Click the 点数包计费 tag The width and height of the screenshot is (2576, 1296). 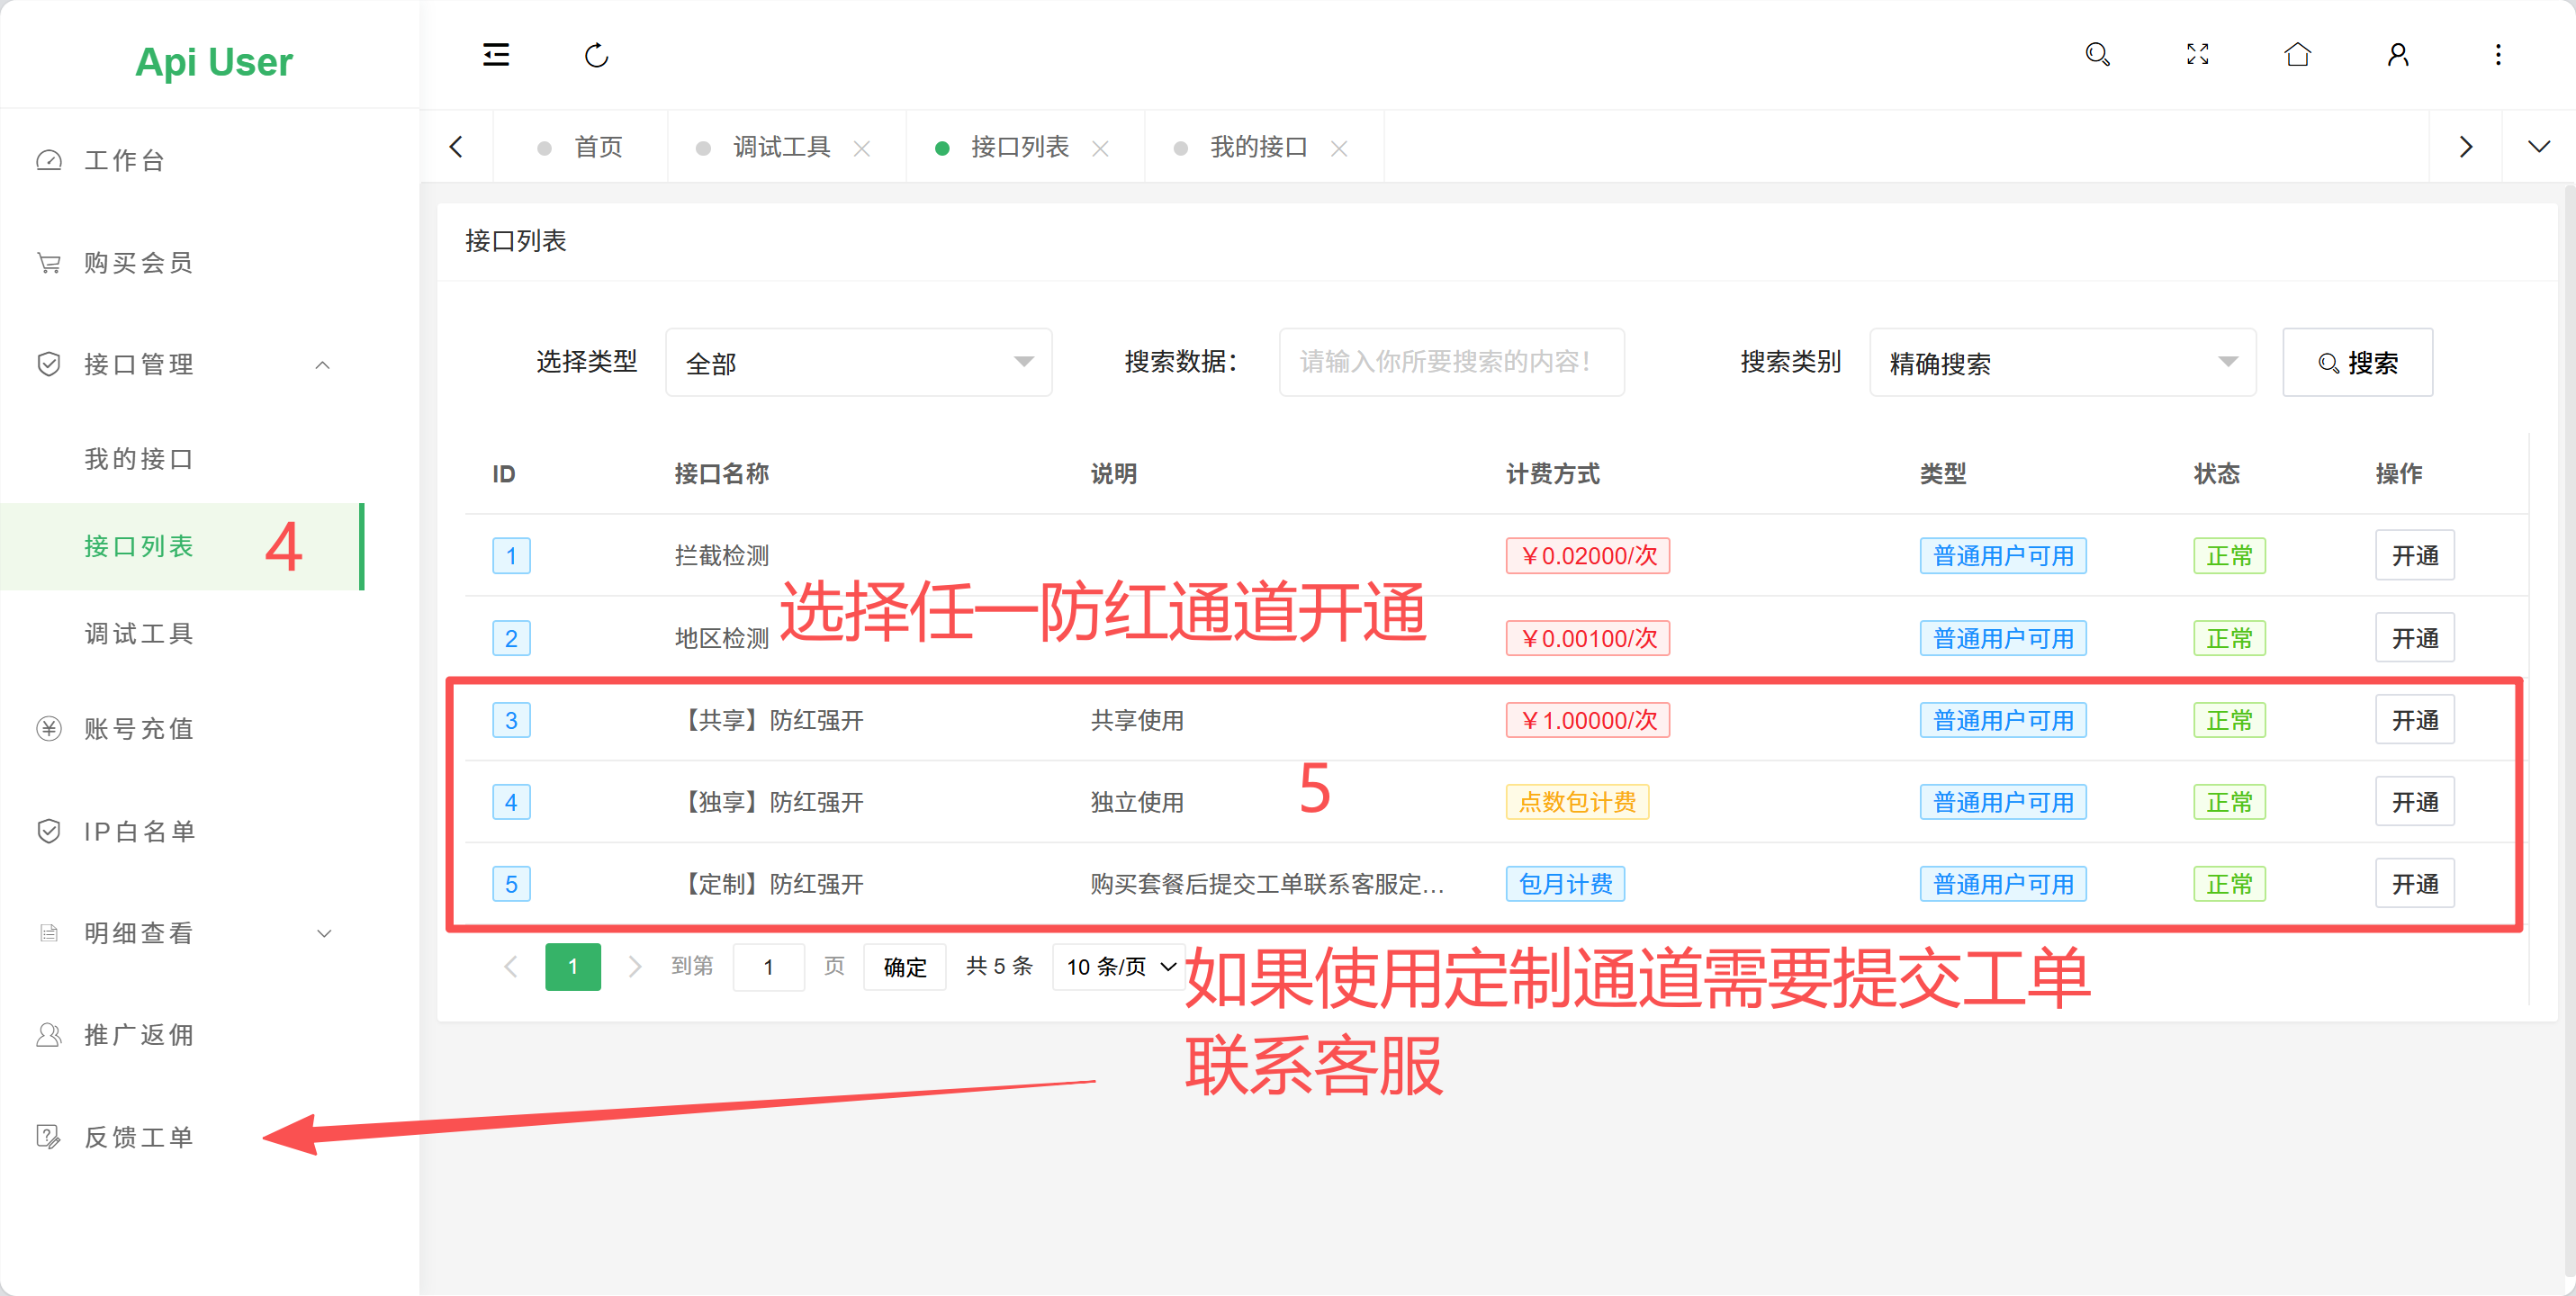coord(1577,801)
